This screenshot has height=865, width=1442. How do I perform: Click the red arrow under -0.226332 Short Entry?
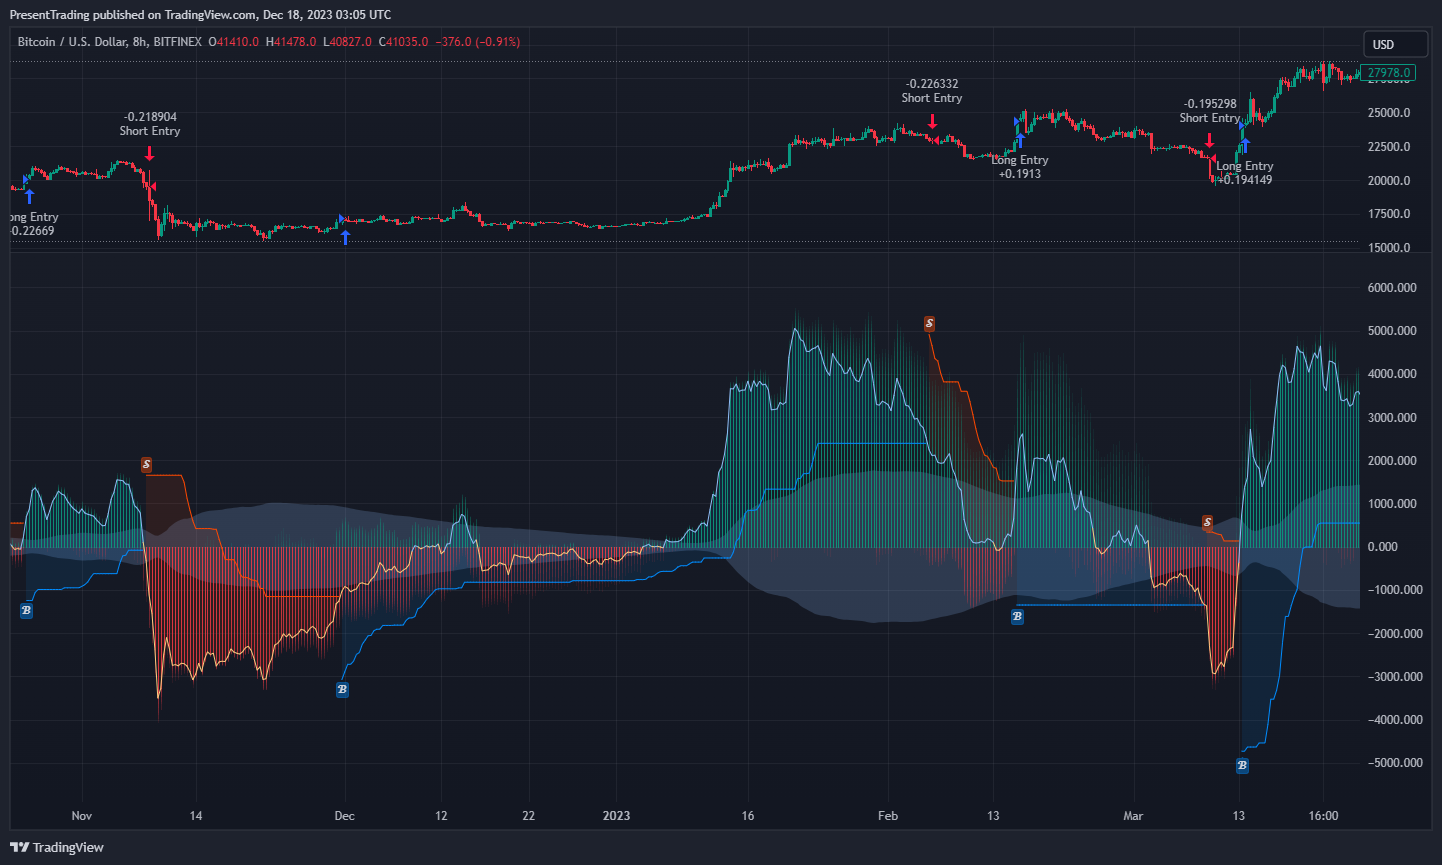[932, 121]
